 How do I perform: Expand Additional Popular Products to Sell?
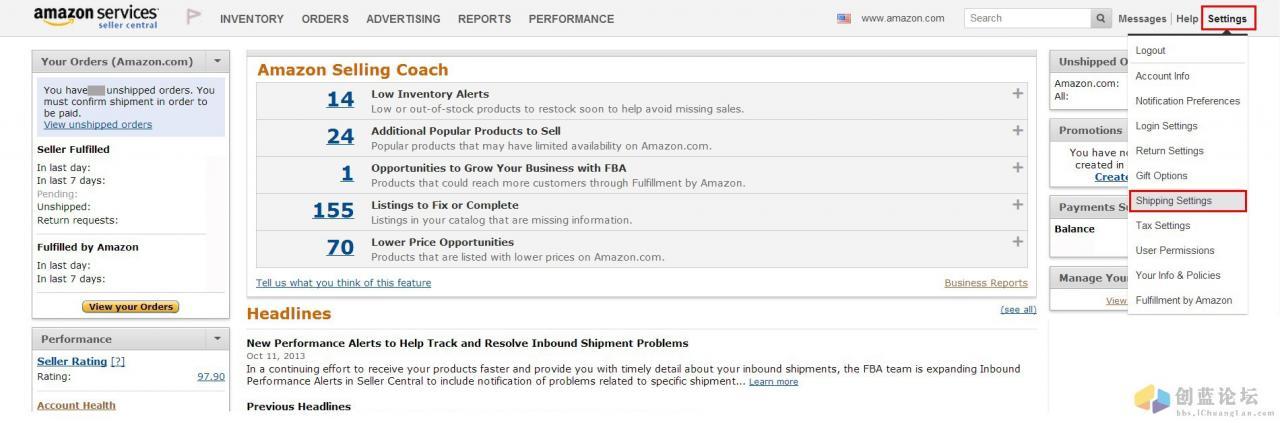1017,130
